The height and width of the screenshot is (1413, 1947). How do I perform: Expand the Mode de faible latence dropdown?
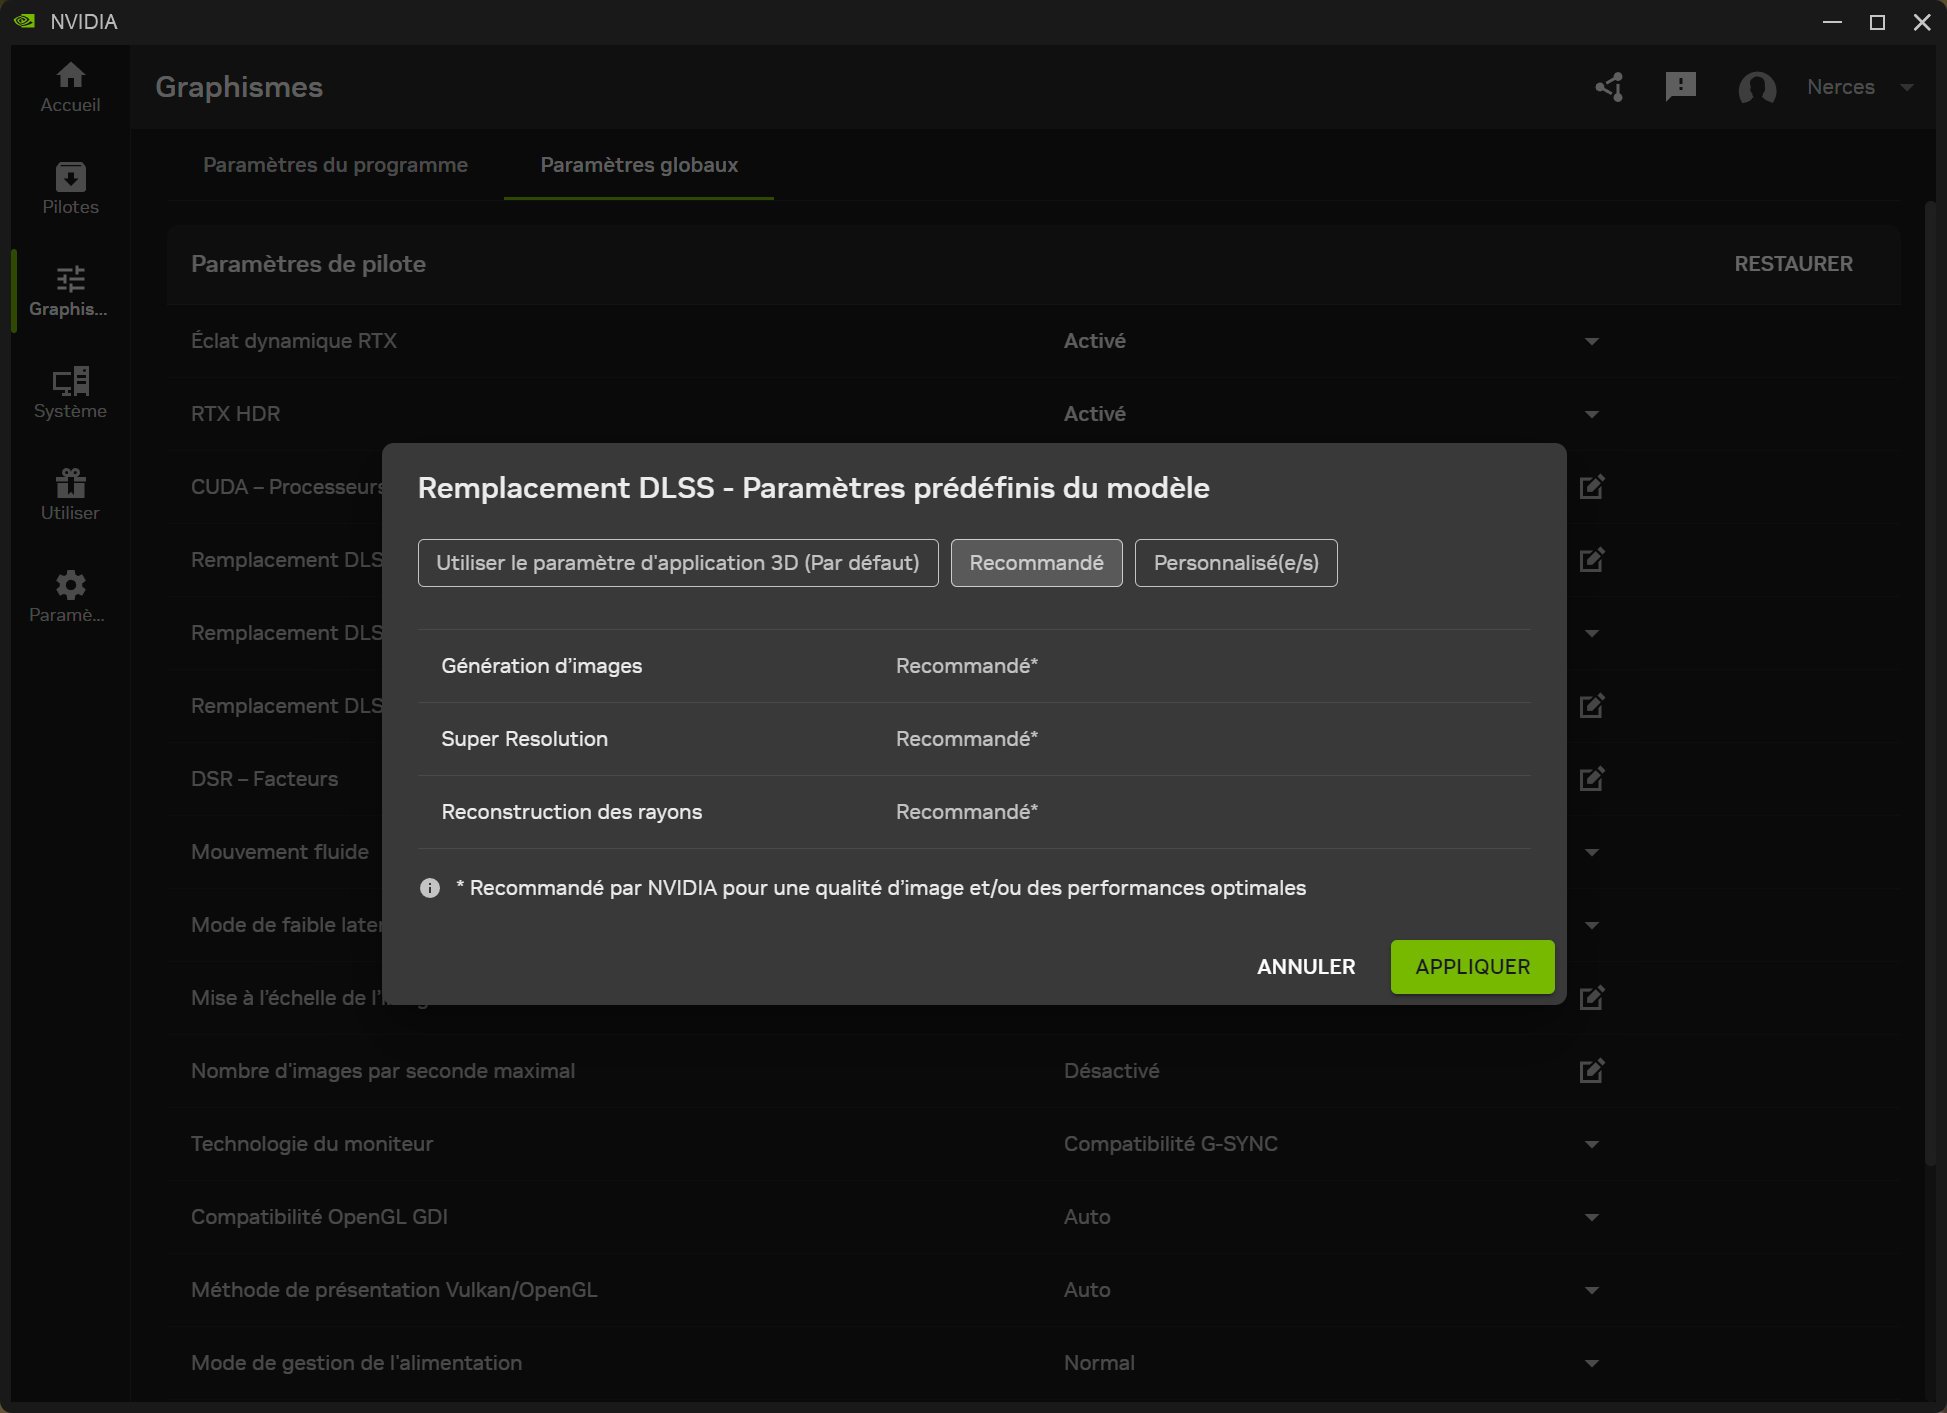(x=1592, y=925)
